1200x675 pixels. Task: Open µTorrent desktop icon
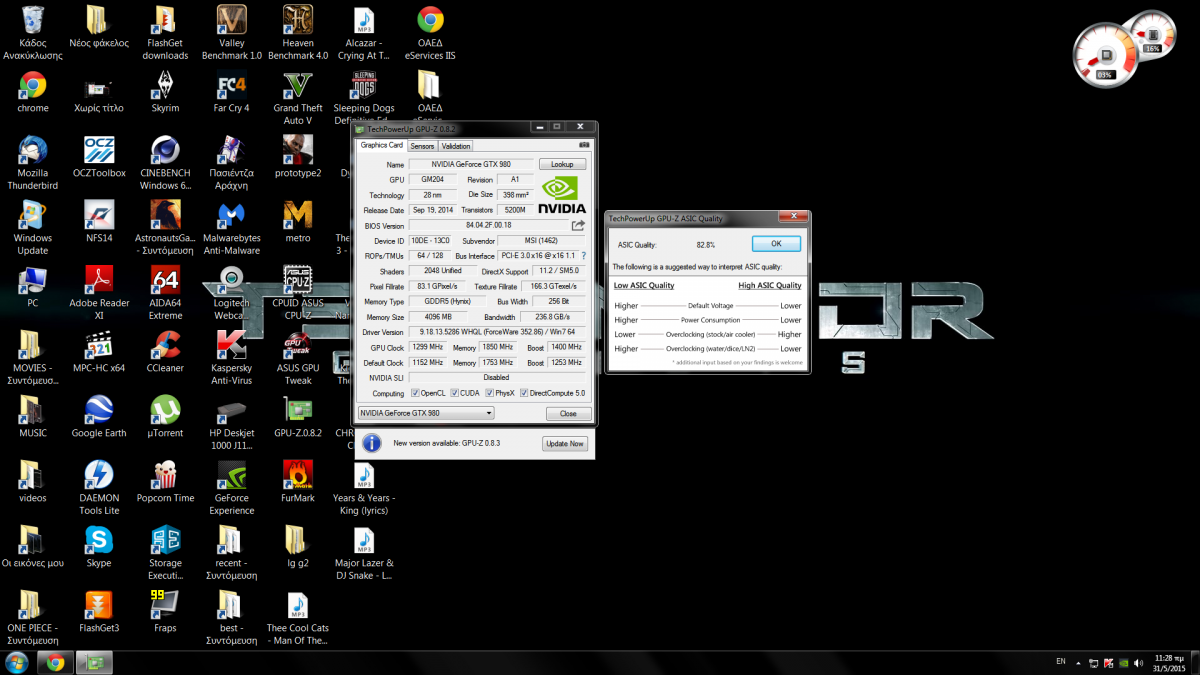point(165,415)
